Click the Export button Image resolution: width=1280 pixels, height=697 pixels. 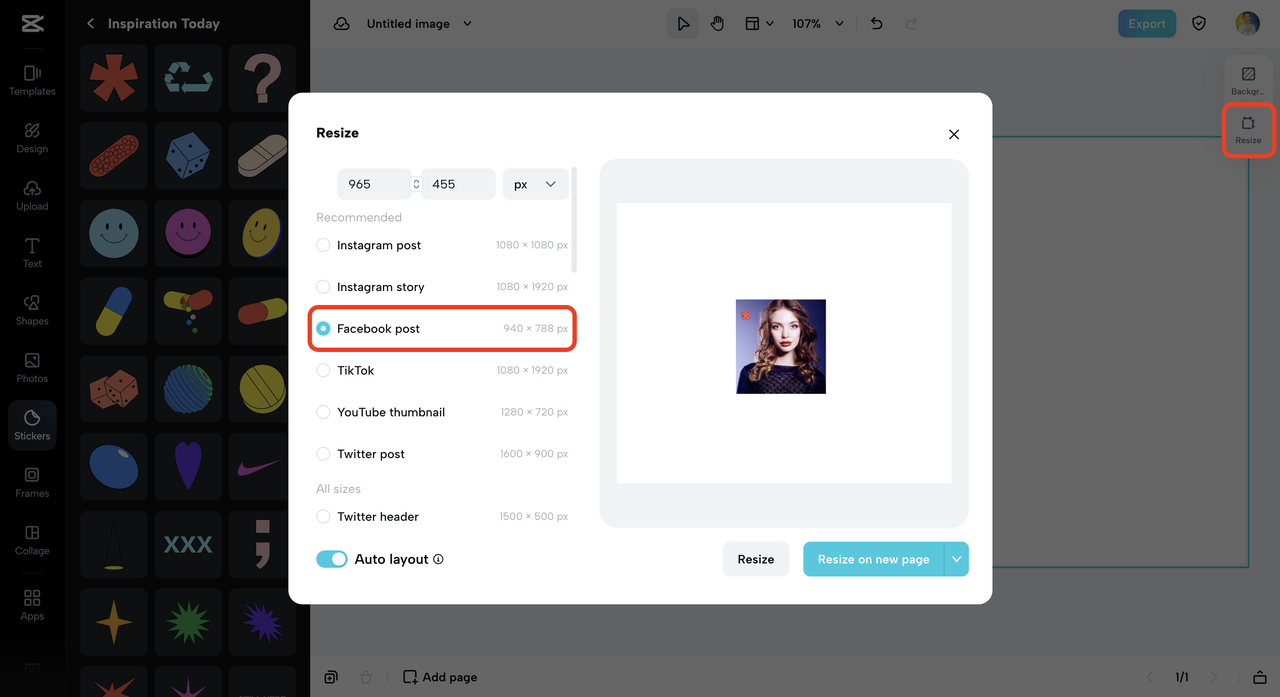click(1147, 23)
